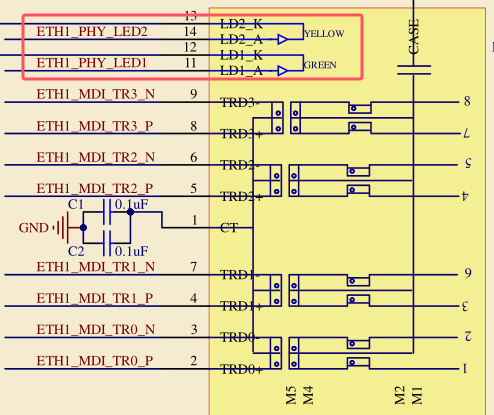Image resolution: width=494 pixels, height=415 pixels.
Task: Click the GREEN LED diode symbol
Action: pyautogui.click(x=283, y=71)
